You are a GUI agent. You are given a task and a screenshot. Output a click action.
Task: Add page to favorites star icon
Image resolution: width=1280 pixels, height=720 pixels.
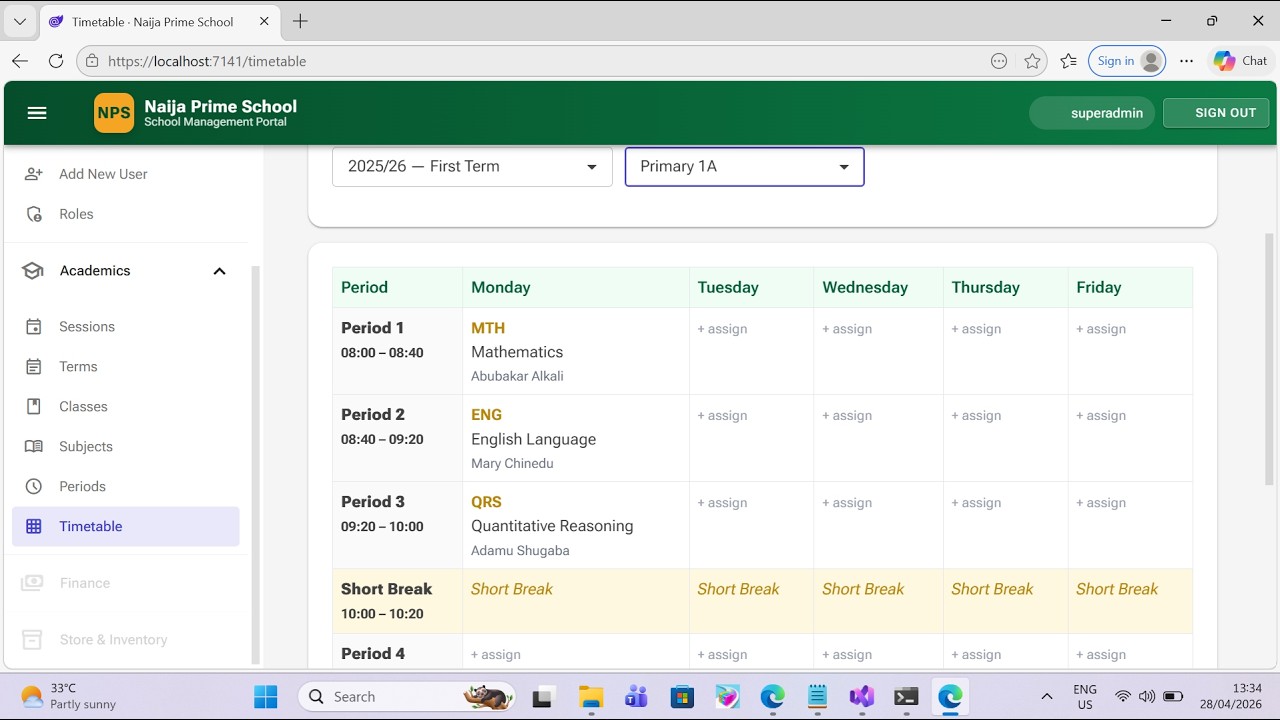click(1033, 61)
